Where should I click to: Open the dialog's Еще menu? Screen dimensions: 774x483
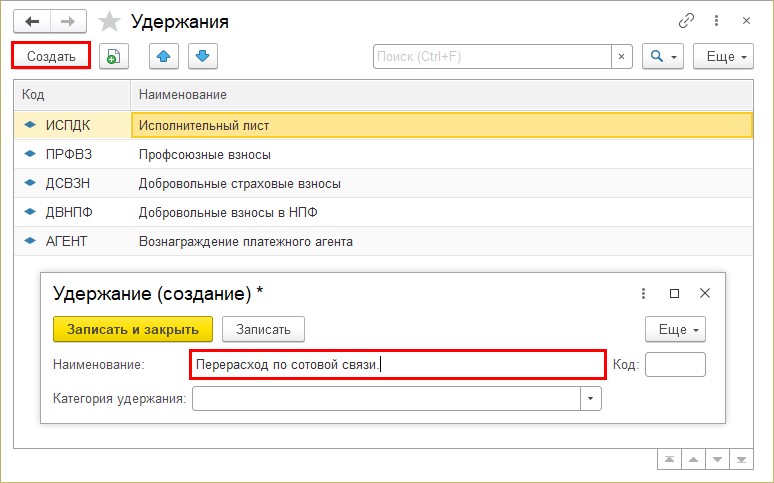point(675,329)
